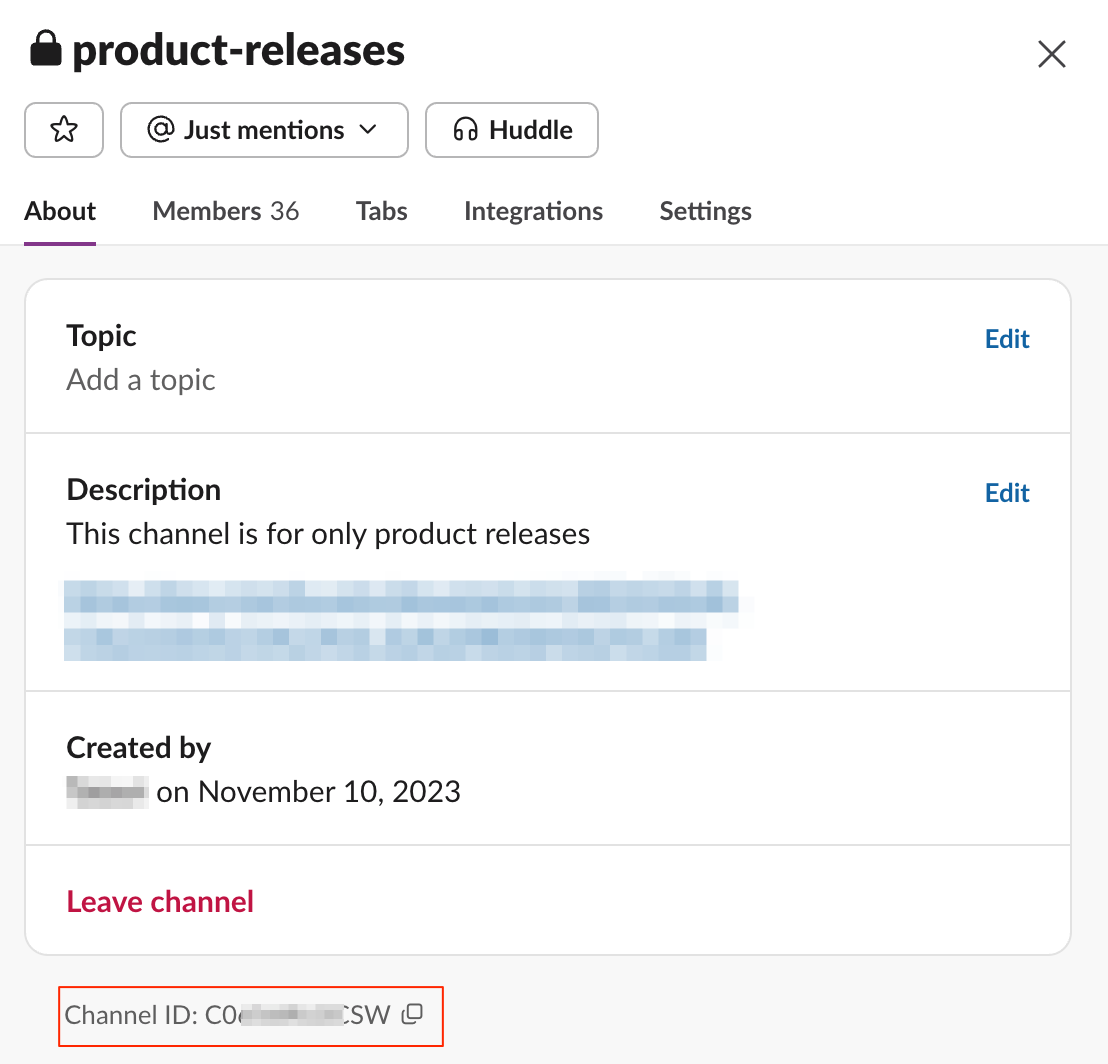1108x1064 pixels.
Task: Click the blurred creator name
Action: (x=107, y=792)
